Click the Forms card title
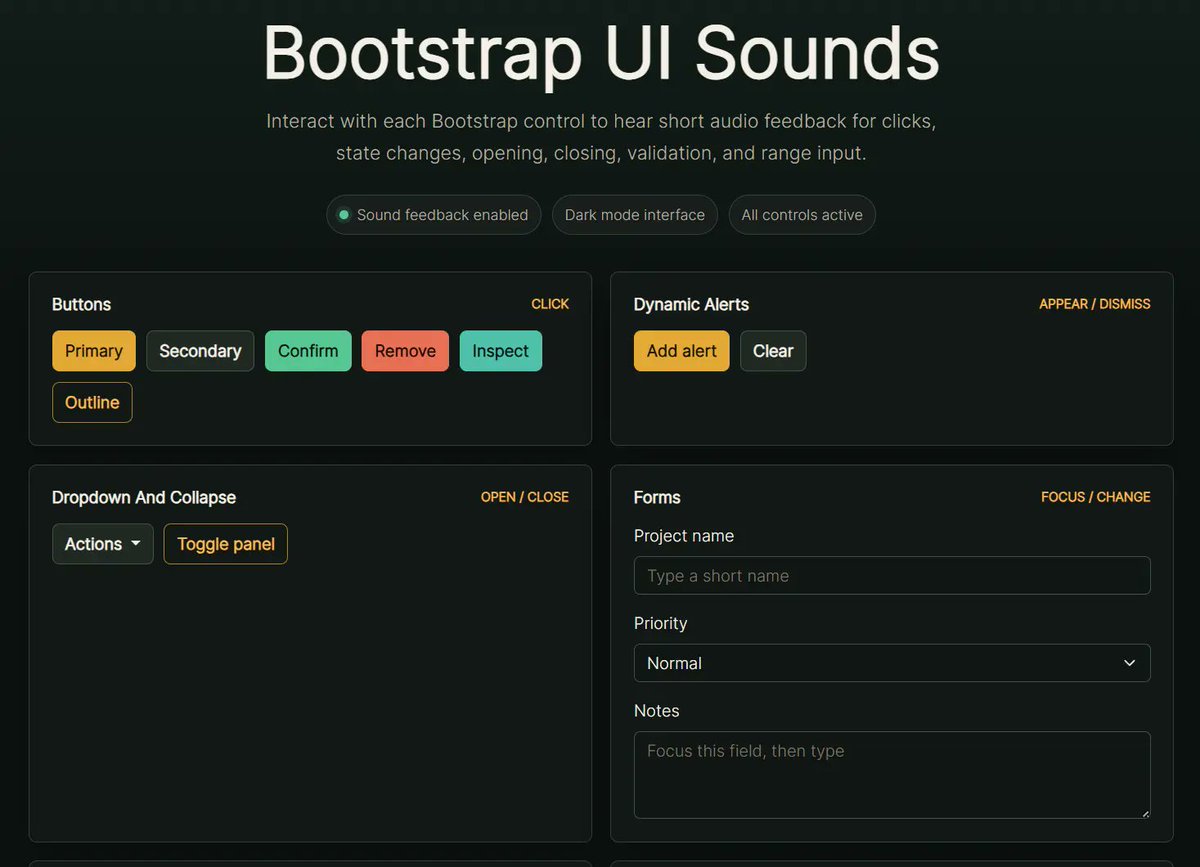1200x867 pixels. click(x=657, y=497)
